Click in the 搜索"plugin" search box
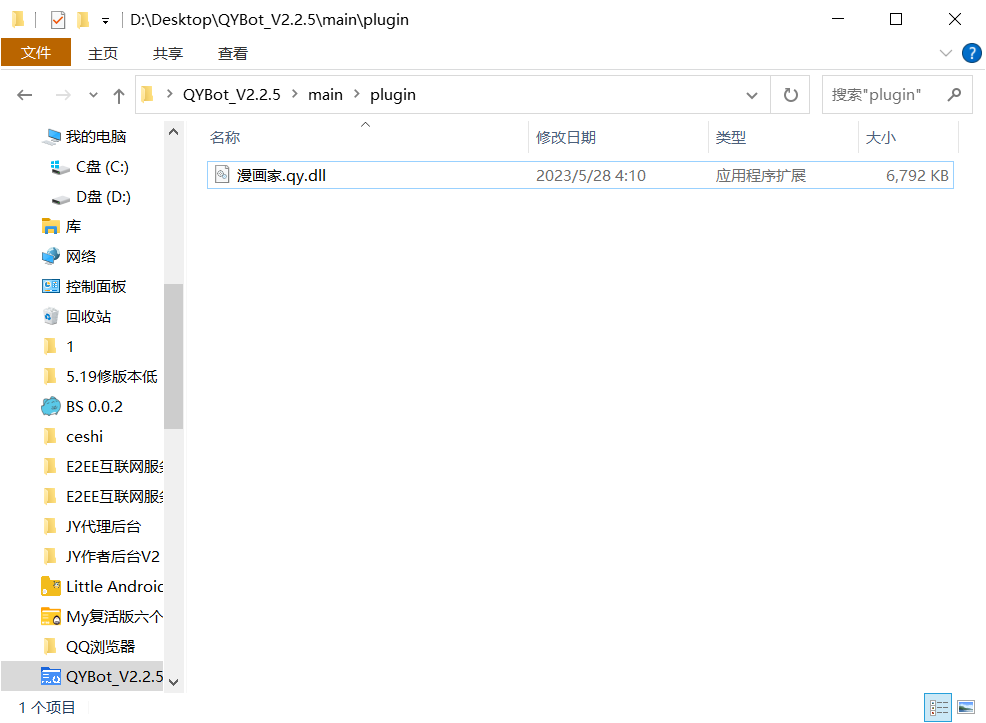 click(x=884, y=95)
